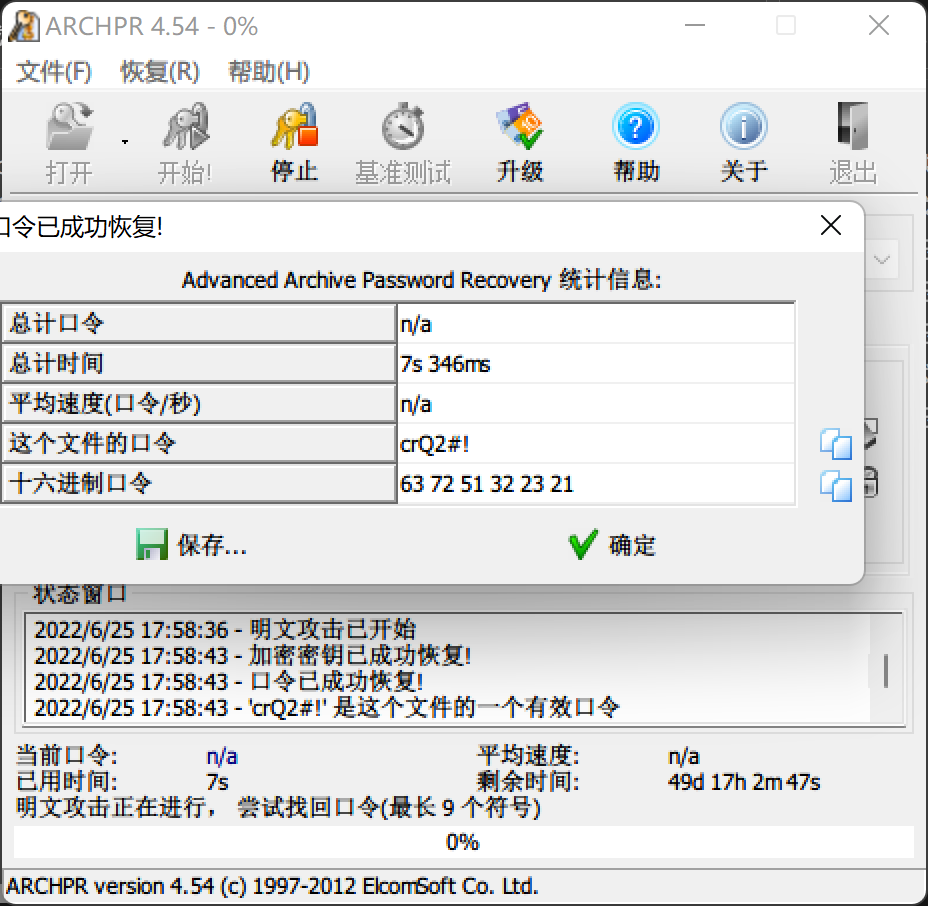Click the 总计口令 row label
This screenshot has height=906, width=928.
(x=199, y=324)
